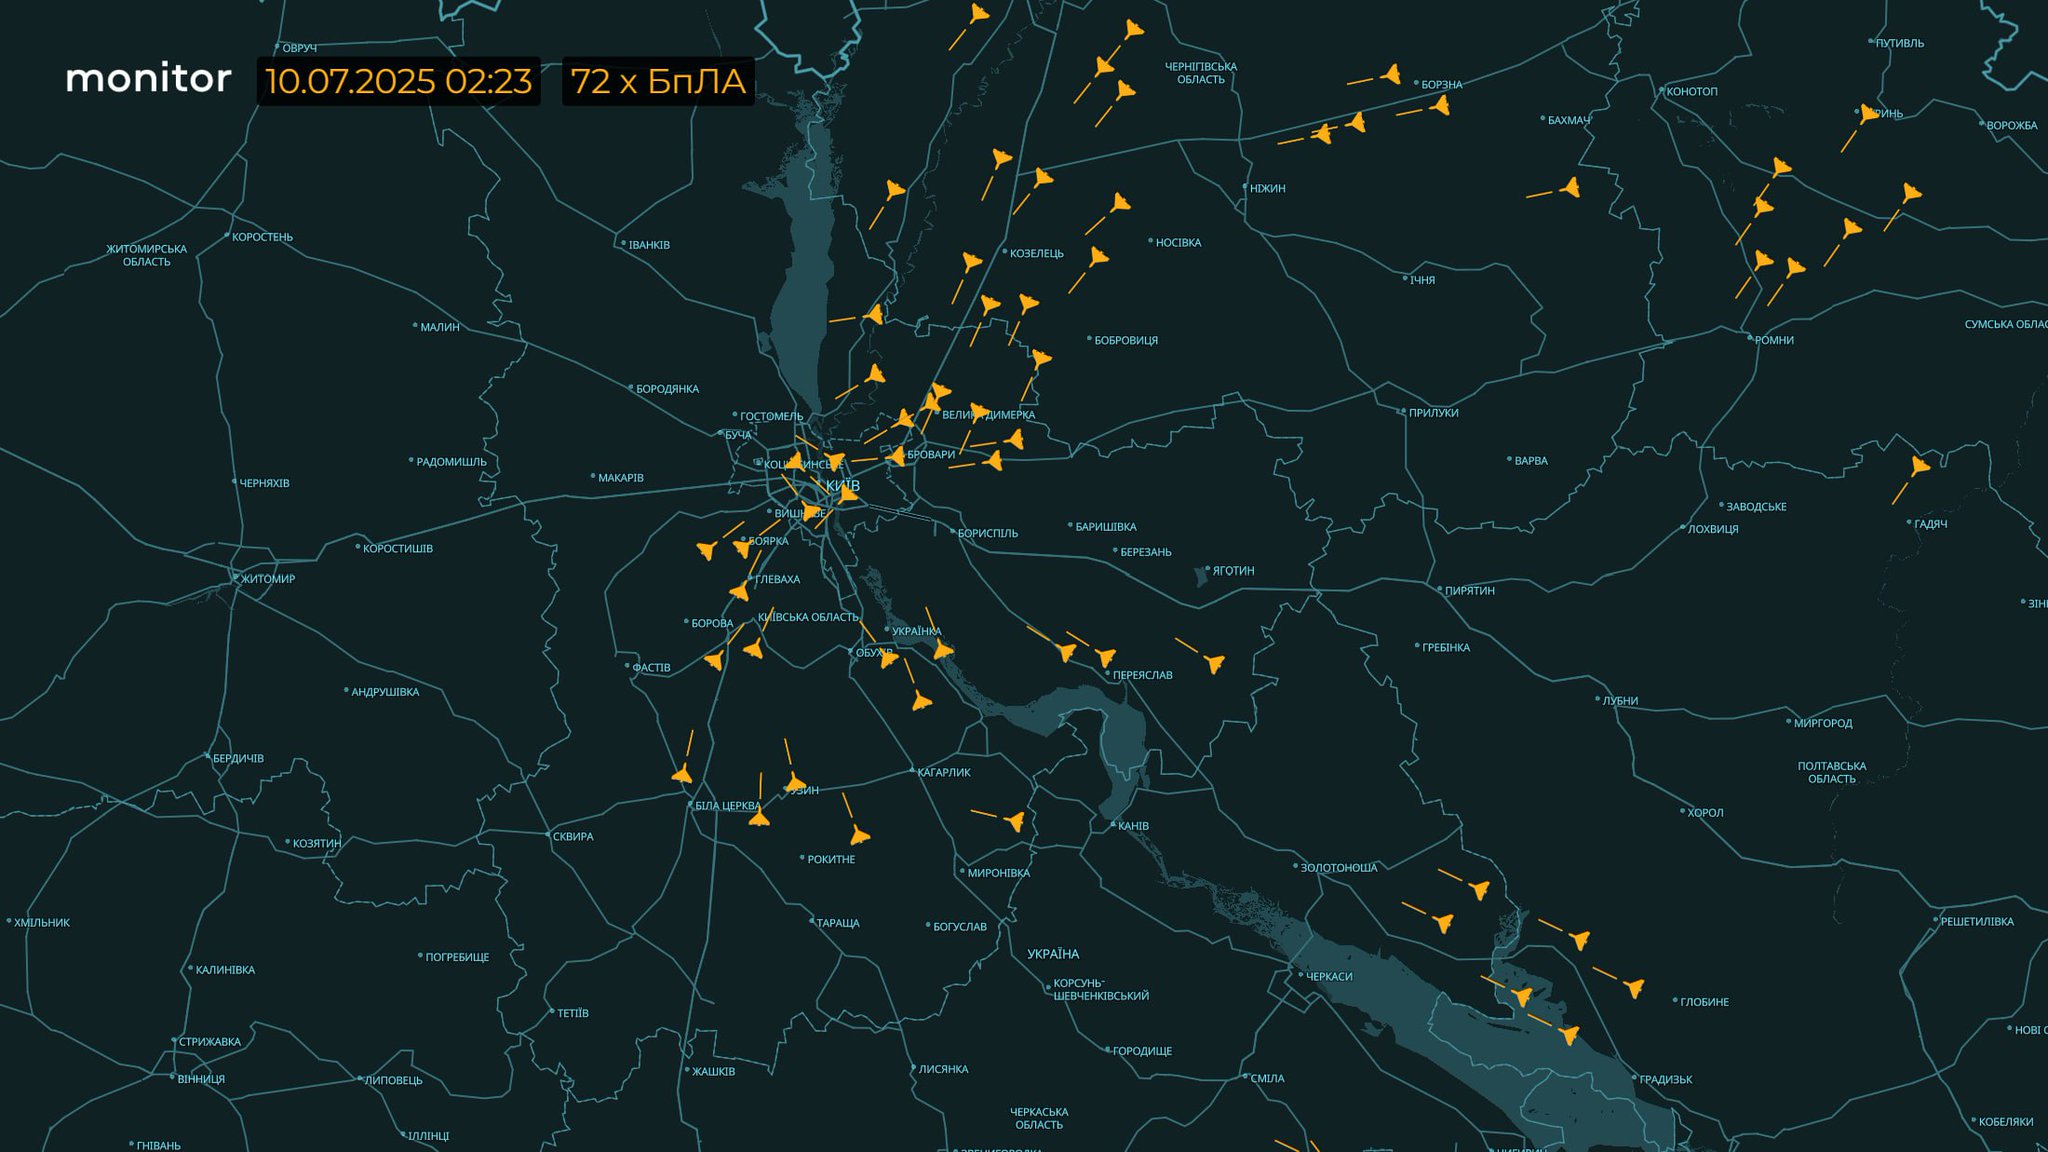2048x1152 pixels.
Task: Click the Черкаси city label
Action: coord(1329,976)
